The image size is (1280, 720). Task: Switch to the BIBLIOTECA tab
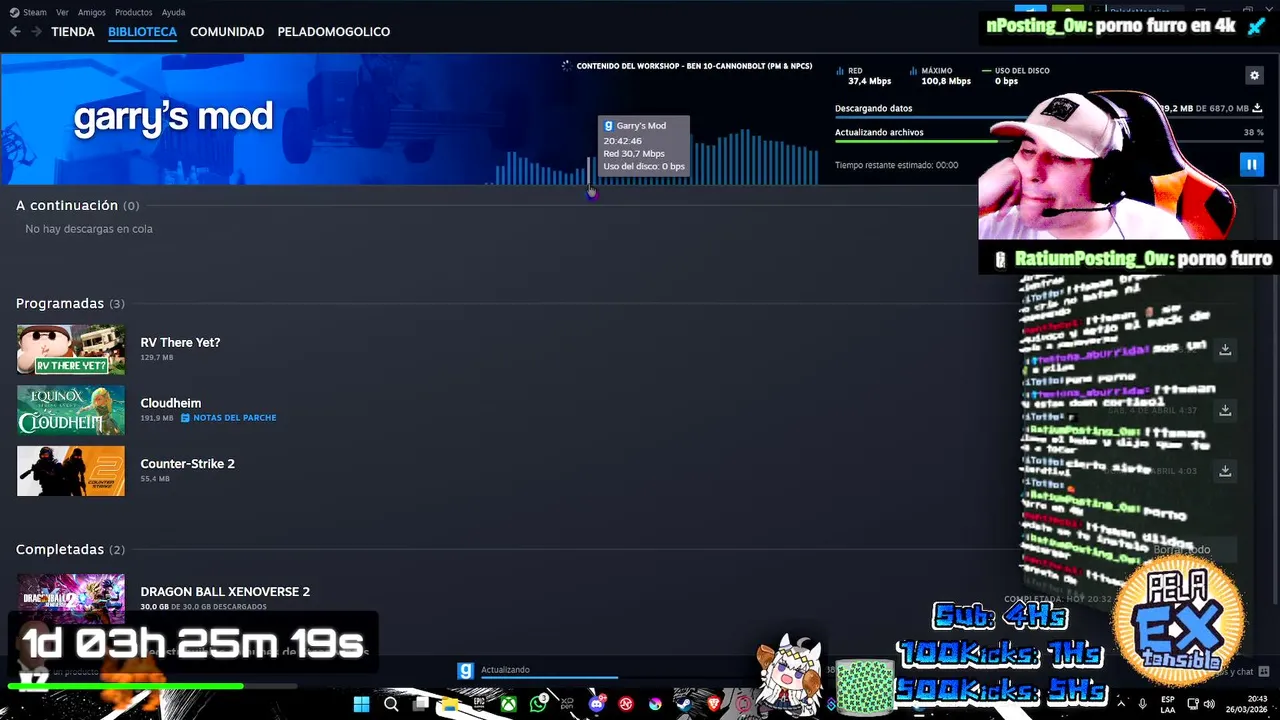[x=142, y=32]
